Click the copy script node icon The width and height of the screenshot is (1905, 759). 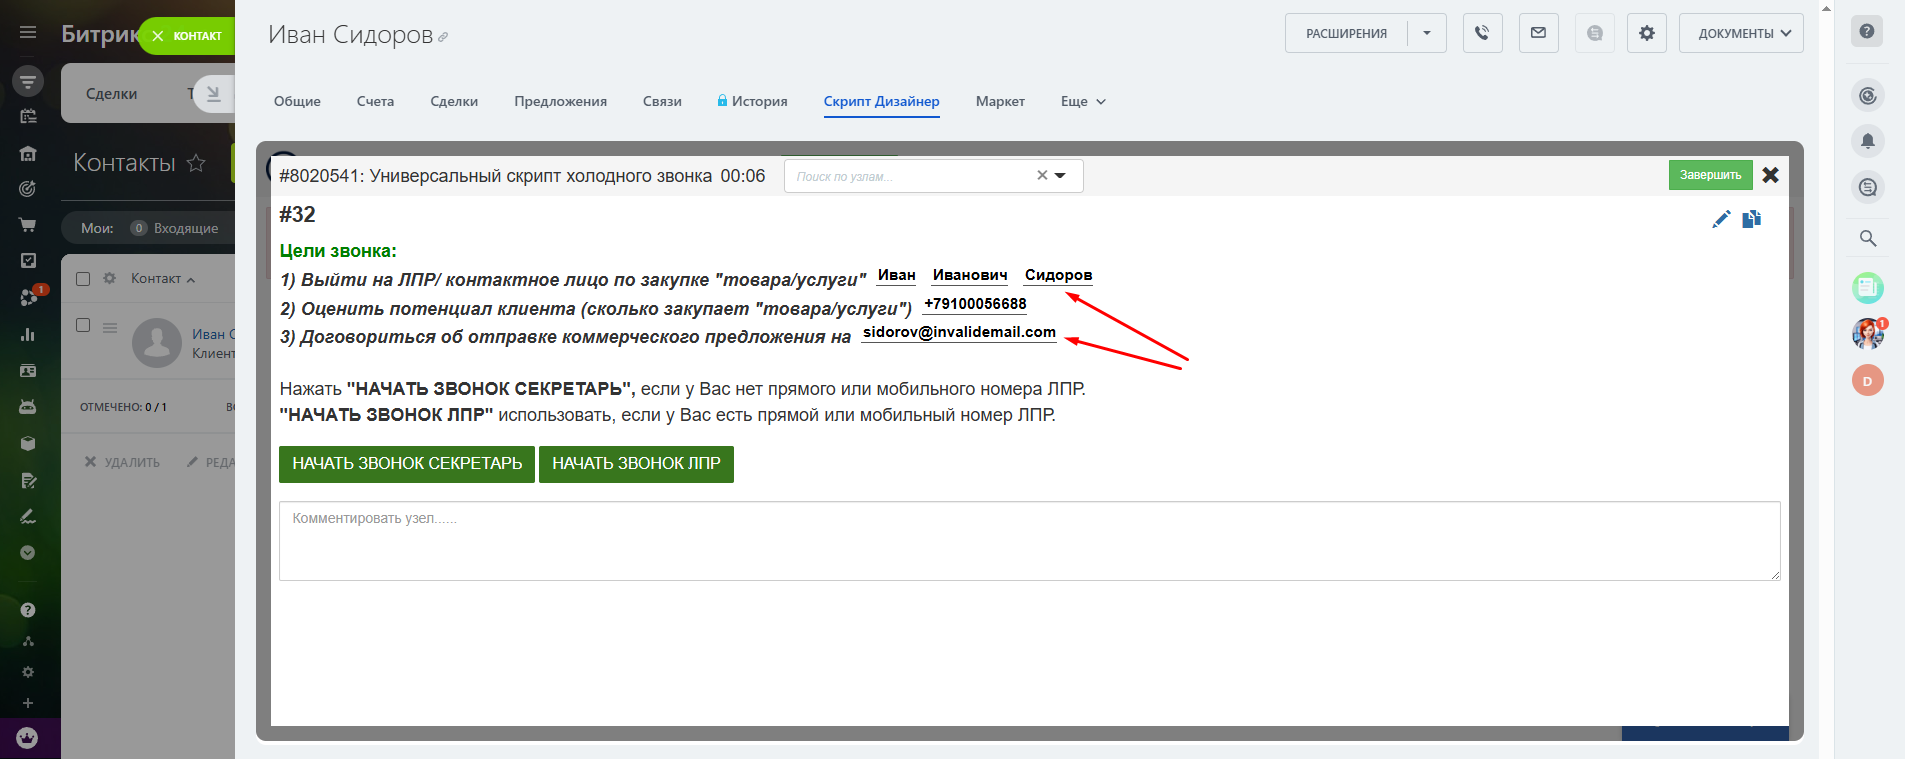(x=1751, y=219)
